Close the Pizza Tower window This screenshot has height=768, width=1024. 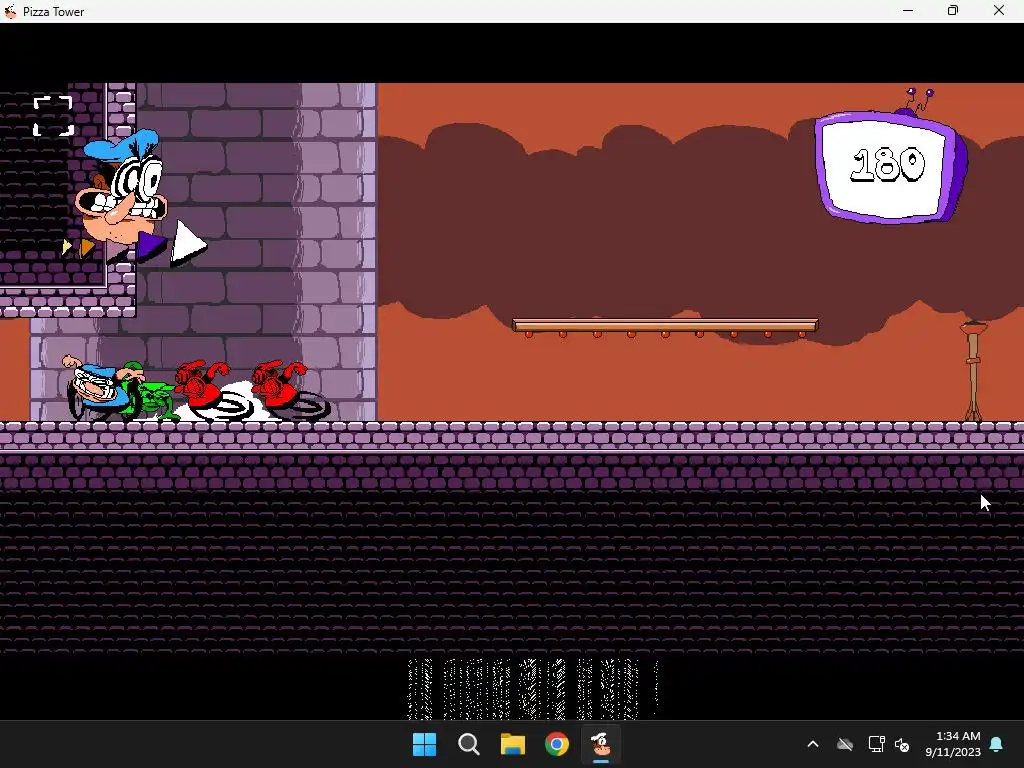click(x=999, y=10)
